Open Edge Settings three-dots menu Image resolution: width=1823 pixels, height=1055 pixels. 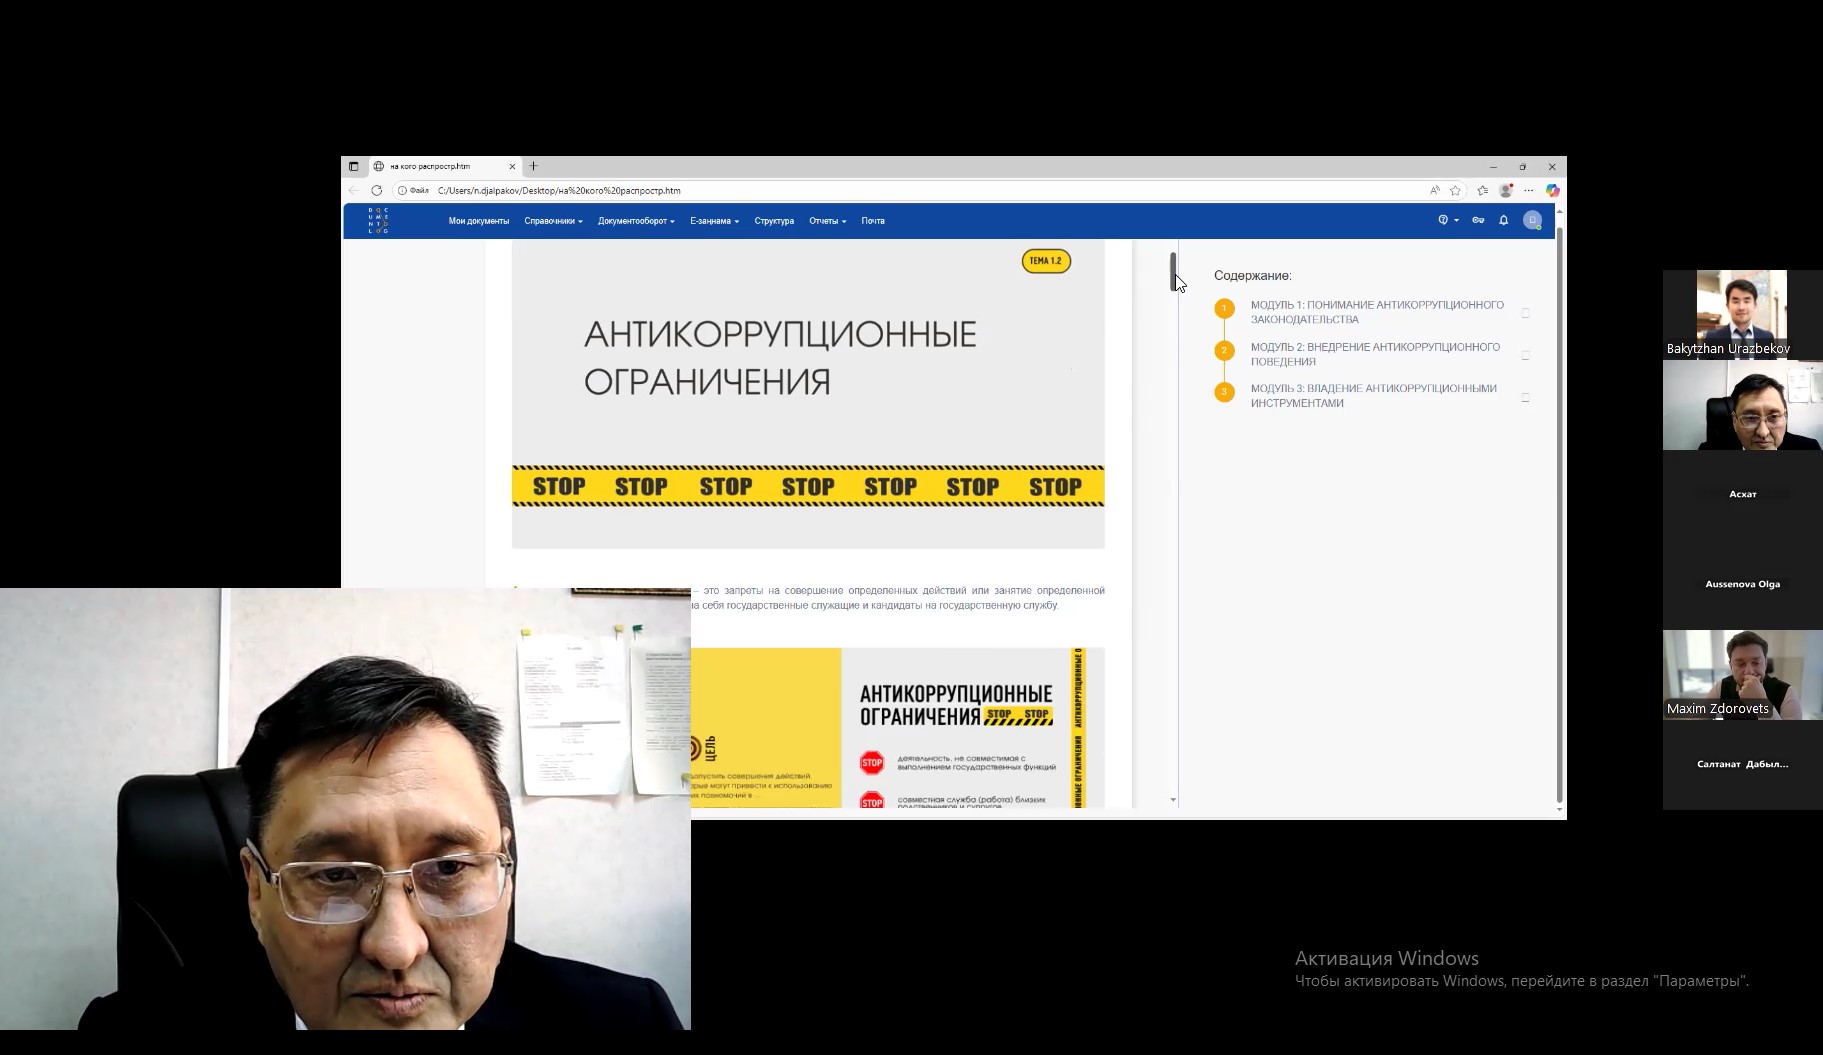point(1529,190)
